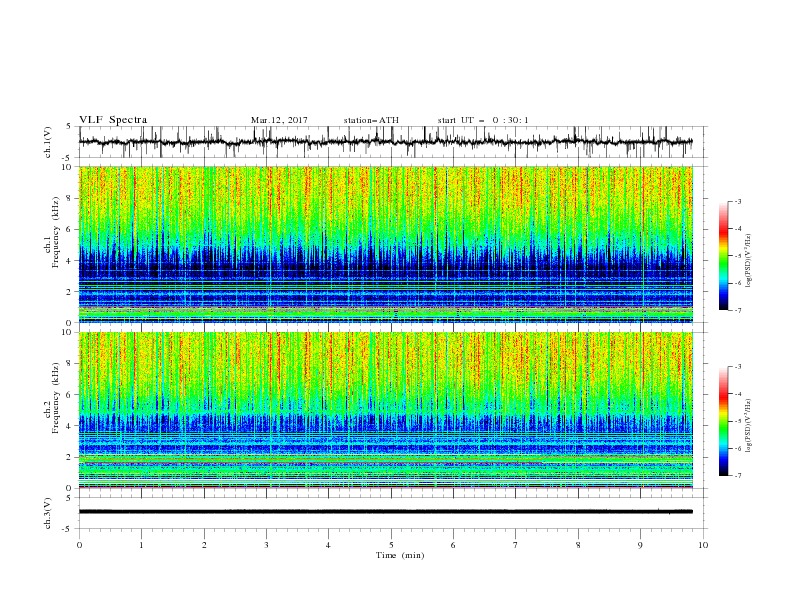The image size is (792, 612).
Task: Select the "Mar.12, 2017" date label
Action: pos(279,120)
